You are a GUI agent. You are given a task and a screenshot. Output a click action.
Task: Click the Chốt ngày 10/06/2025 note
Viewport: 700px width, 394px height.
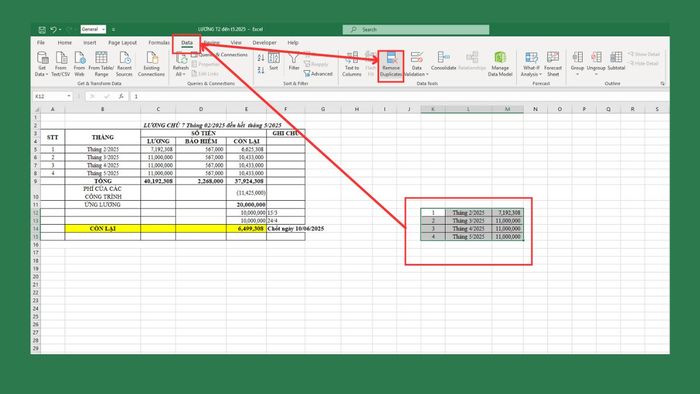296,228
